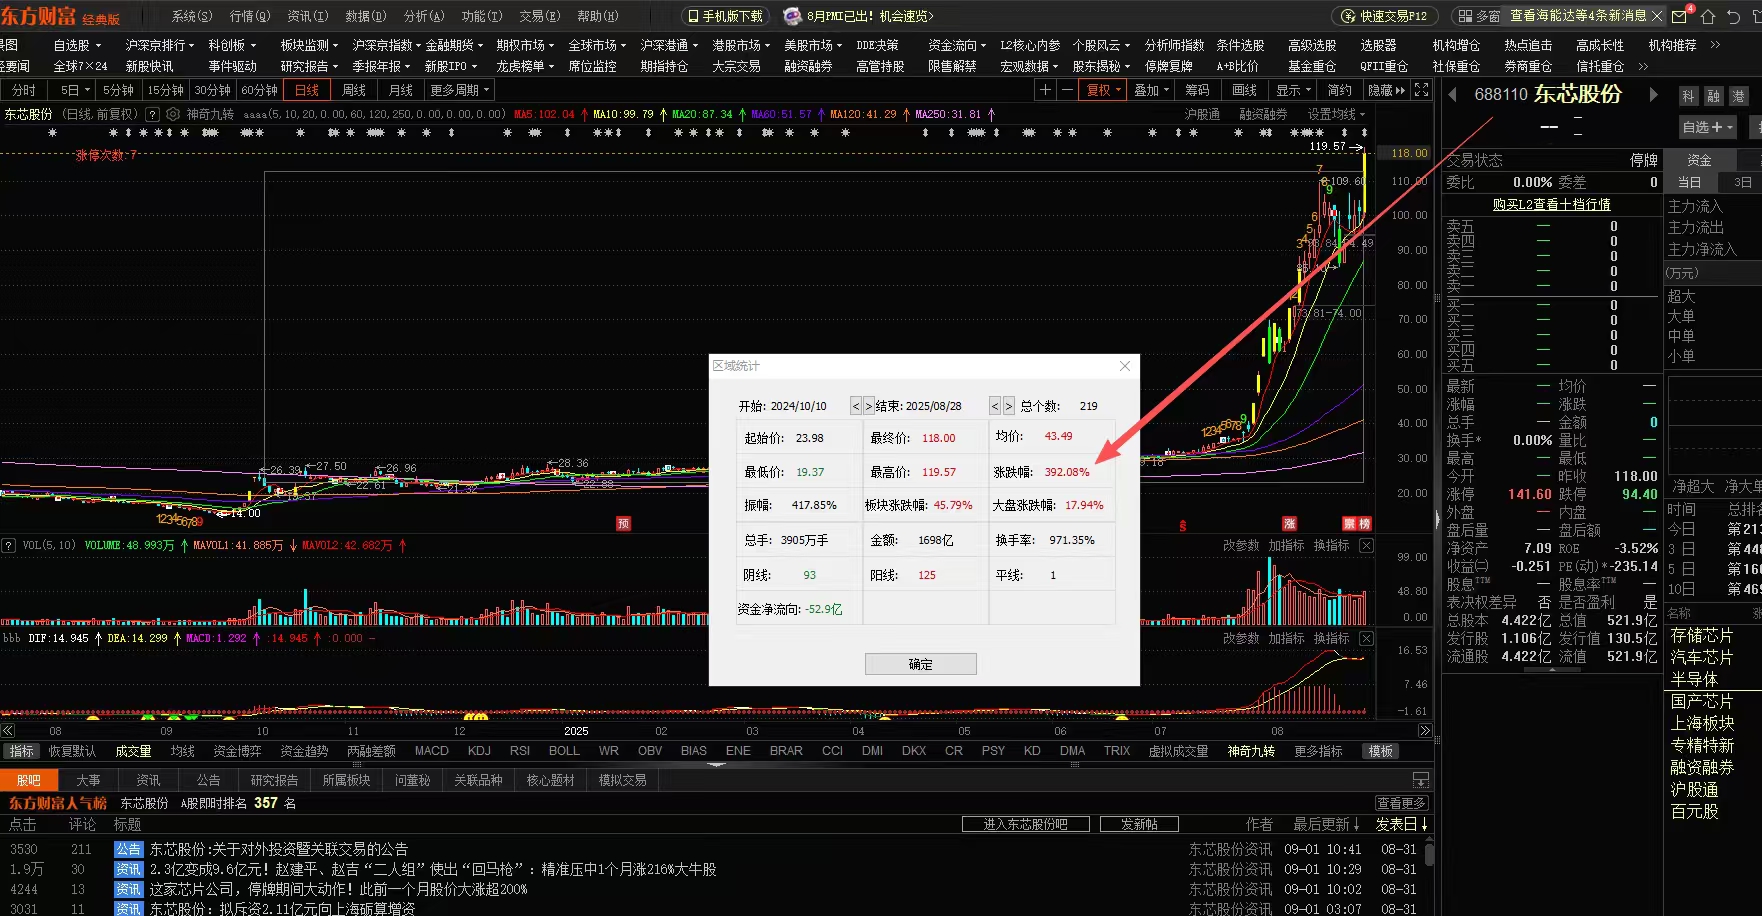
Task: Expand more toolbar items in first row
Action: coord(1715,45)
